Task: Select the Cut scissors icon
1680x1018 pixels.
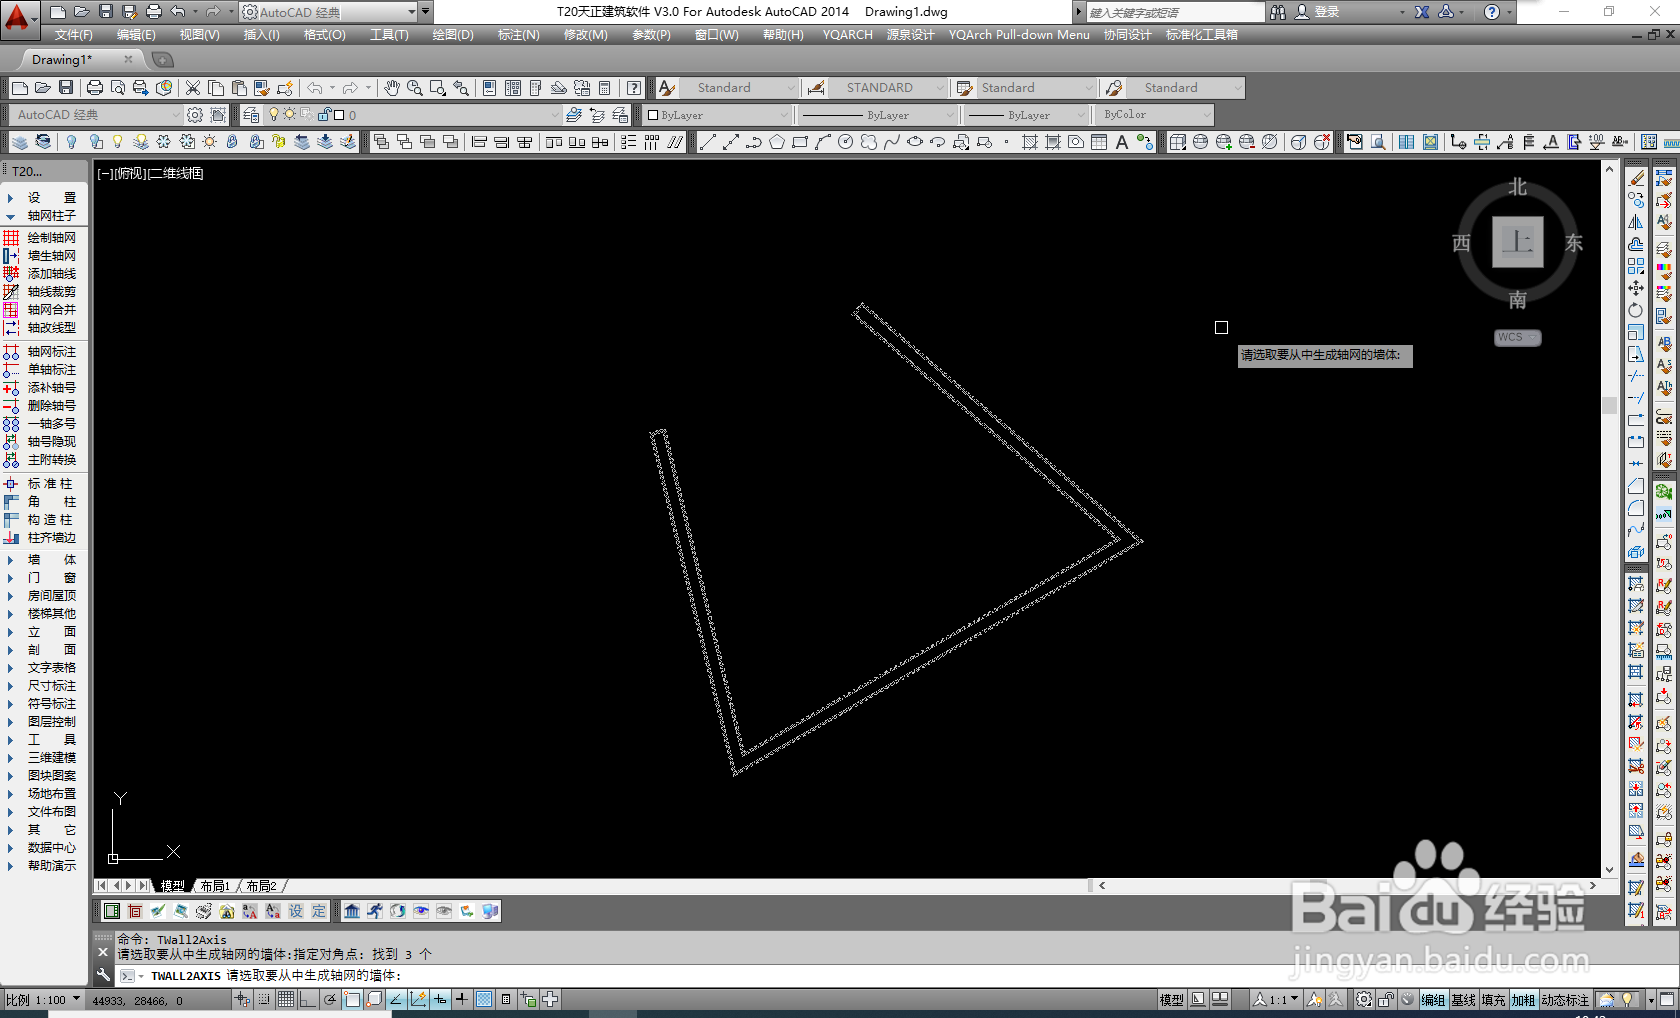Action: coord(193,88)
